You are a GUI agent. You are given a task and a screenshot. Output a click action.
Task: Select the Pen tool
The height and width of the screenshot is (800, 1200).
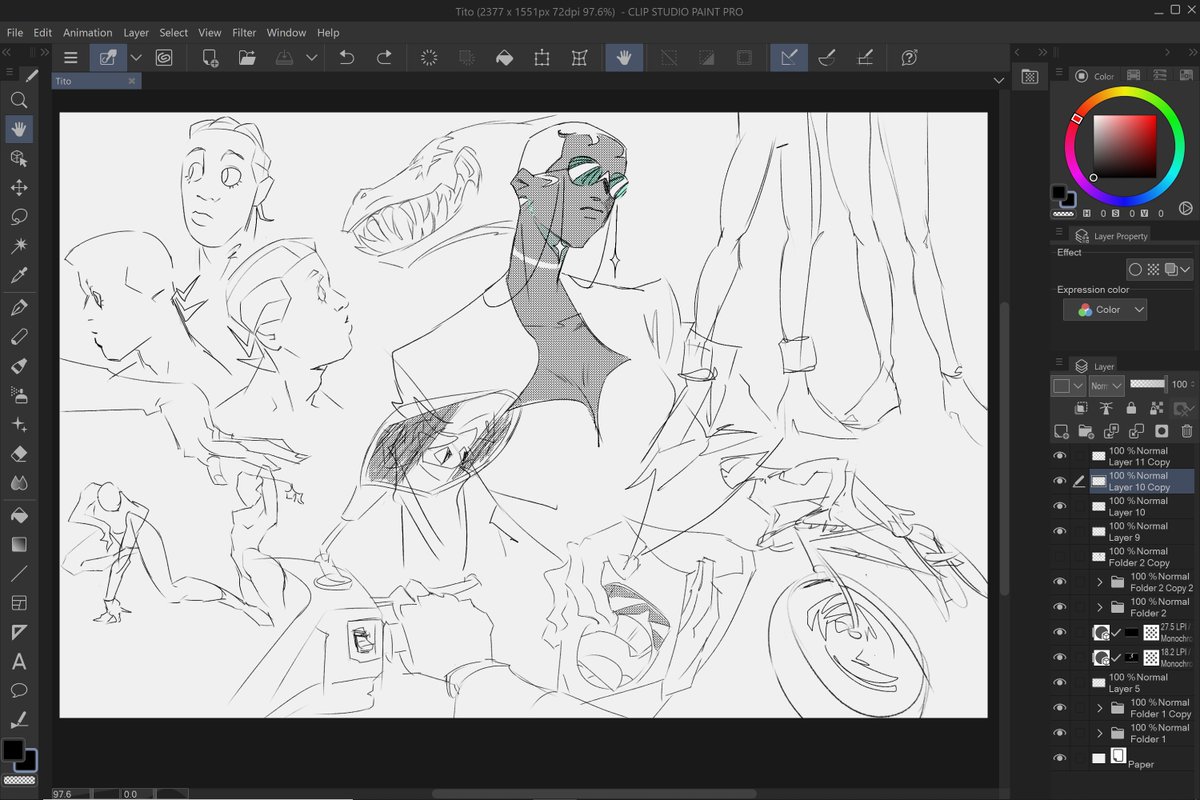18,308
